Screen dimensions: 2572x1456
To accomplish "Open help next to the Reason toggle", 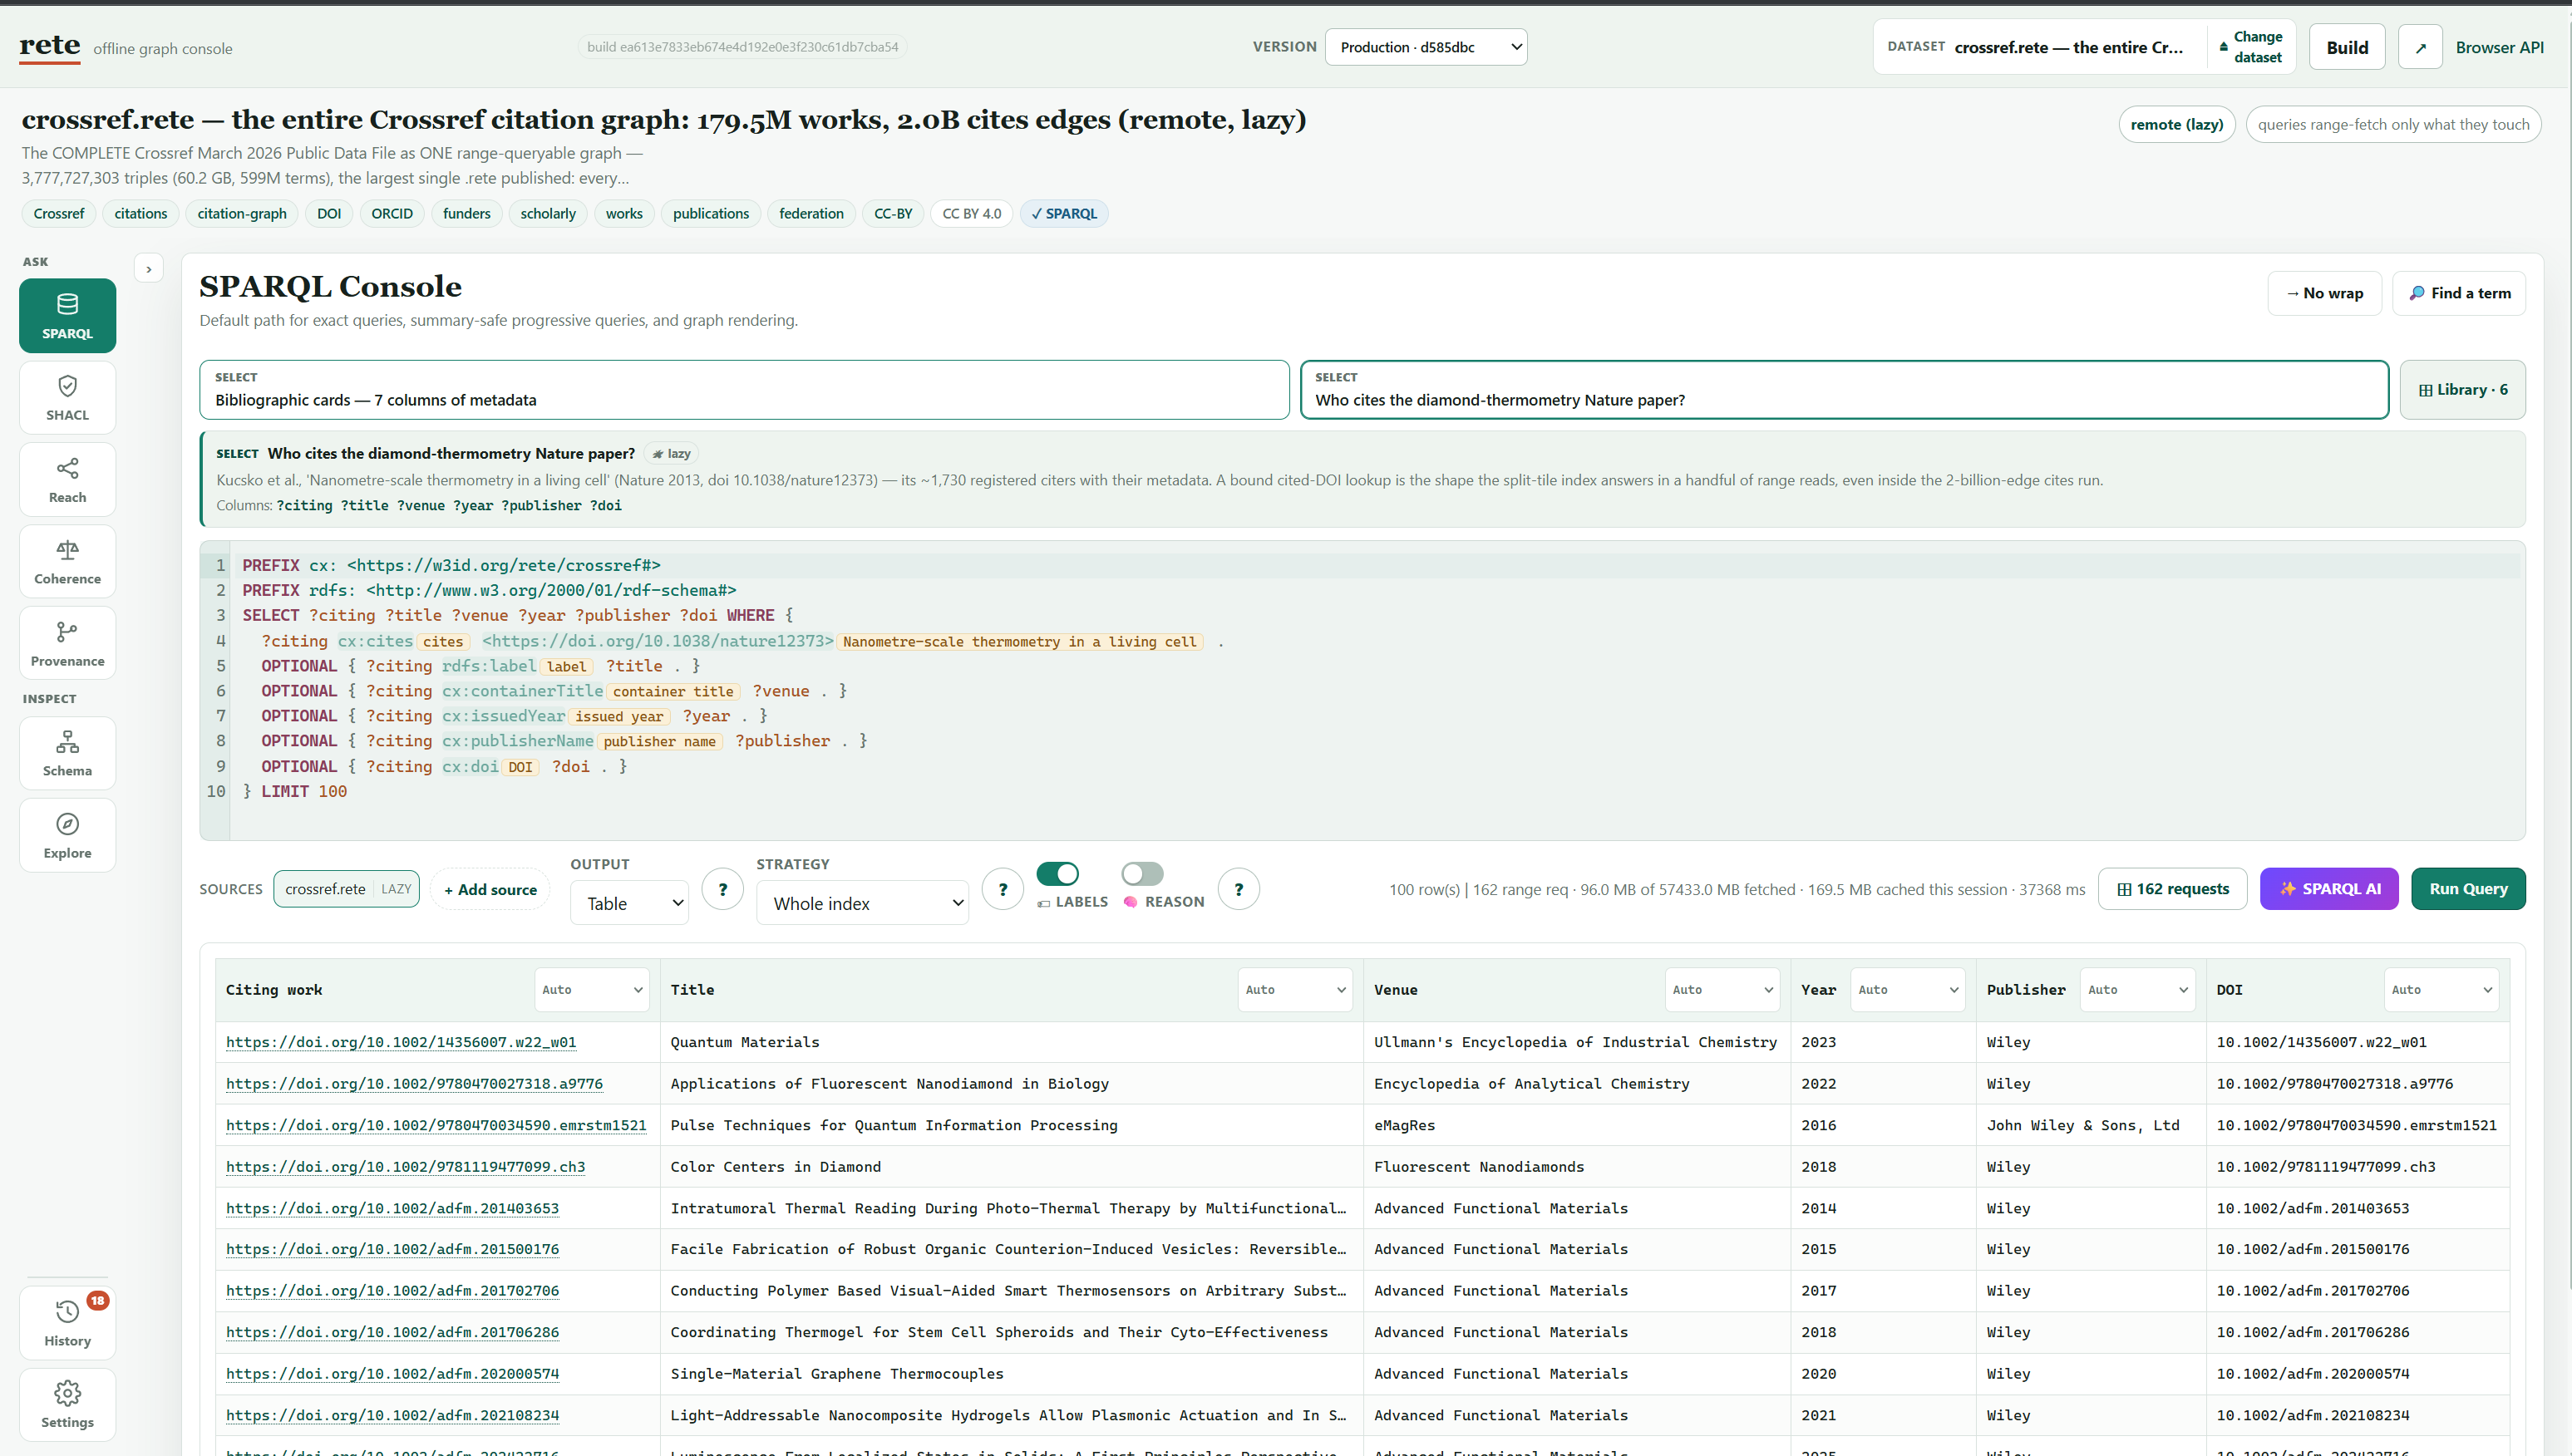I will pyautogui.click(x=1239, y=889).
